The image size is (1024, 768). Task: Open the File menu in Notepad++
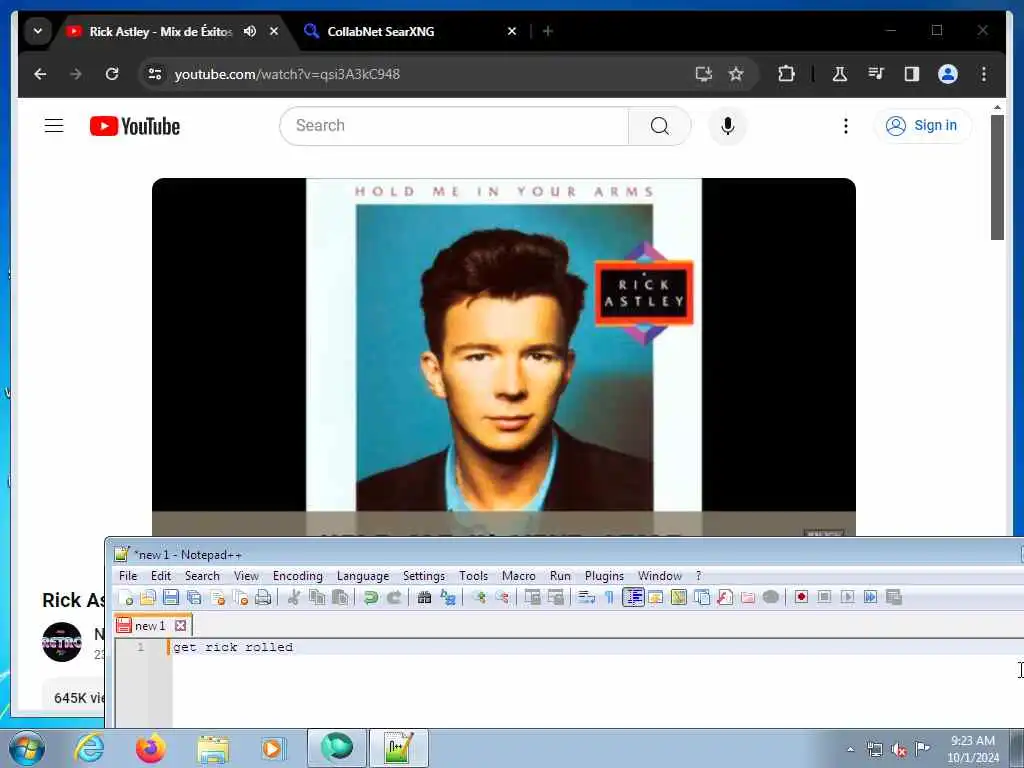tap(128, 576)
